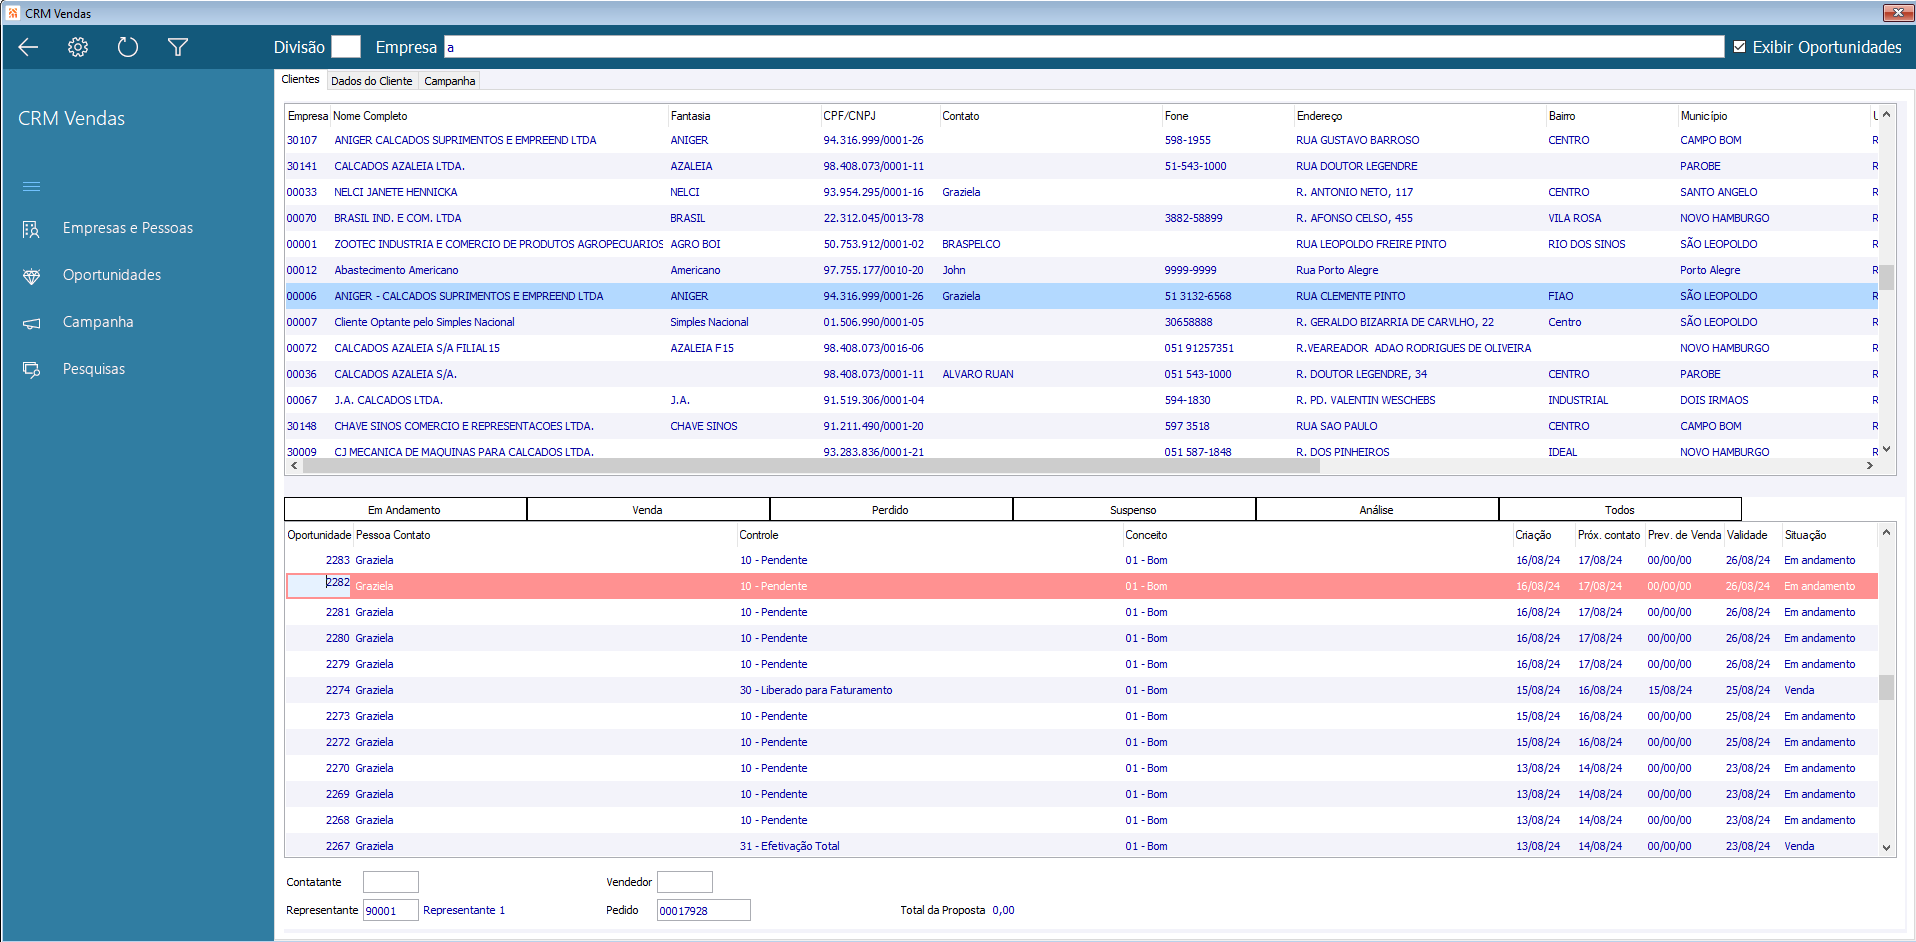
Task: Select opportunity 2270
Action: point(1081,768)
